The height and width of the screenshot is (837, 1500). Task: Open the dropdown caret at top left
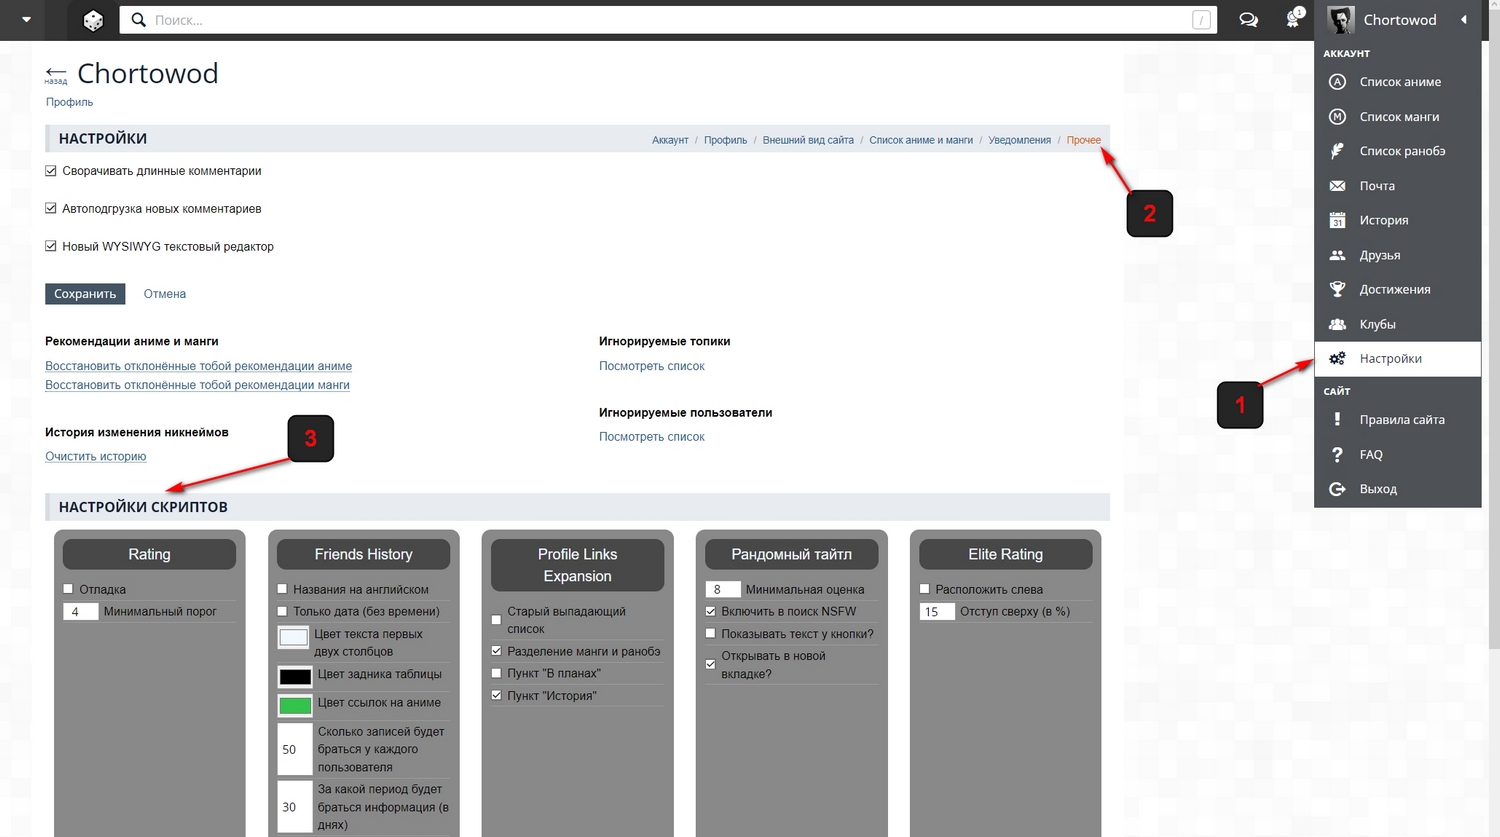(x=25, y=20)
